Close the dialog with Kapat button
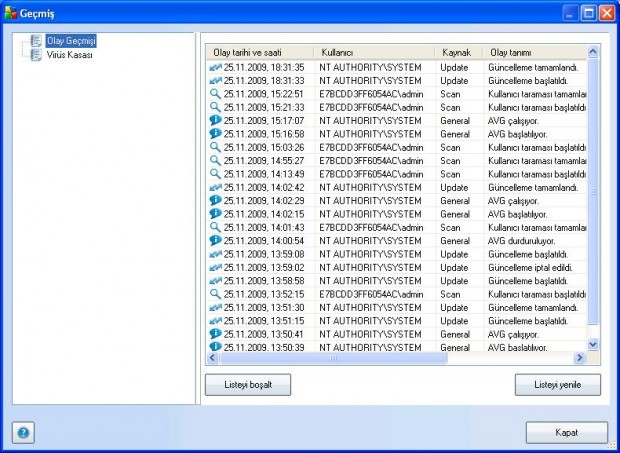The height and width of the screenshot is (453, 620). pos(566,432)
